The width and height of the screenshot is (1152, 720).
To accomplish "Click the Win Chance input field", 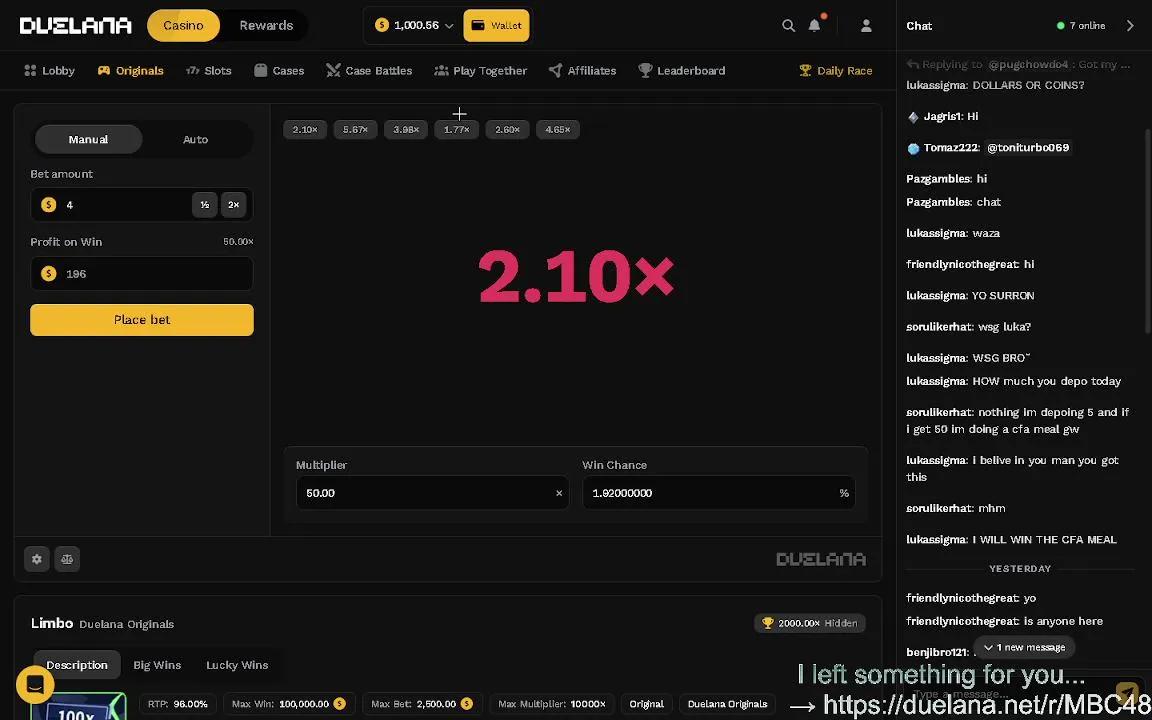I will point(719,493).
